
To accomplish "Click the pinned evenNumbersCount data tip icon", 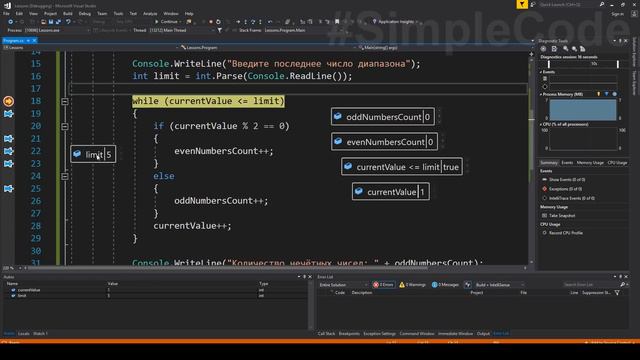I will [338, 142].
